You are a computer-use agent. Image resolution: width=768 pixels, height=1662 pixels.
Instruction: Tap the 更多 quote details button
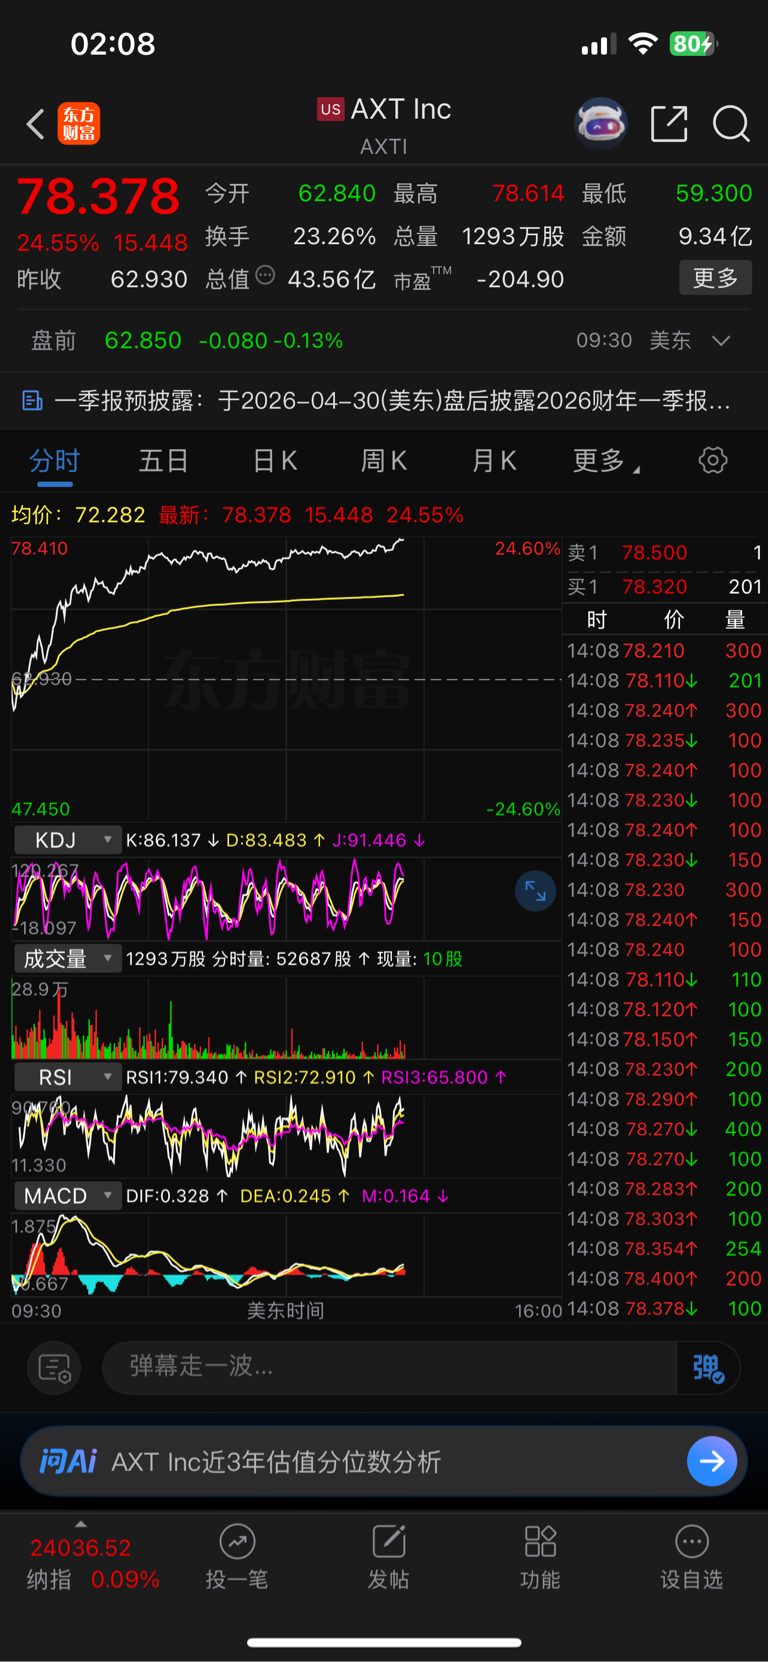715,277
